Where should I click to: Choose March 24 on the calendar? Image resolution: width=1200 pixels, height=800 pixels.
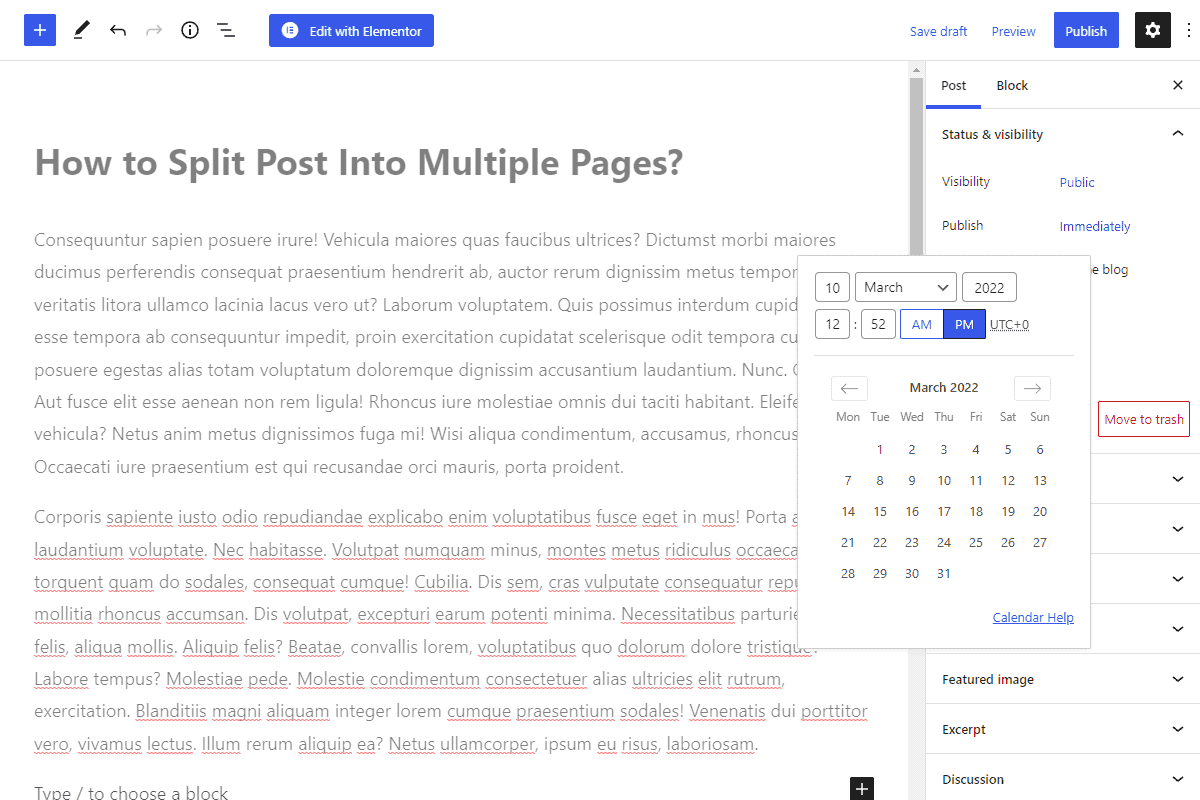944,543
